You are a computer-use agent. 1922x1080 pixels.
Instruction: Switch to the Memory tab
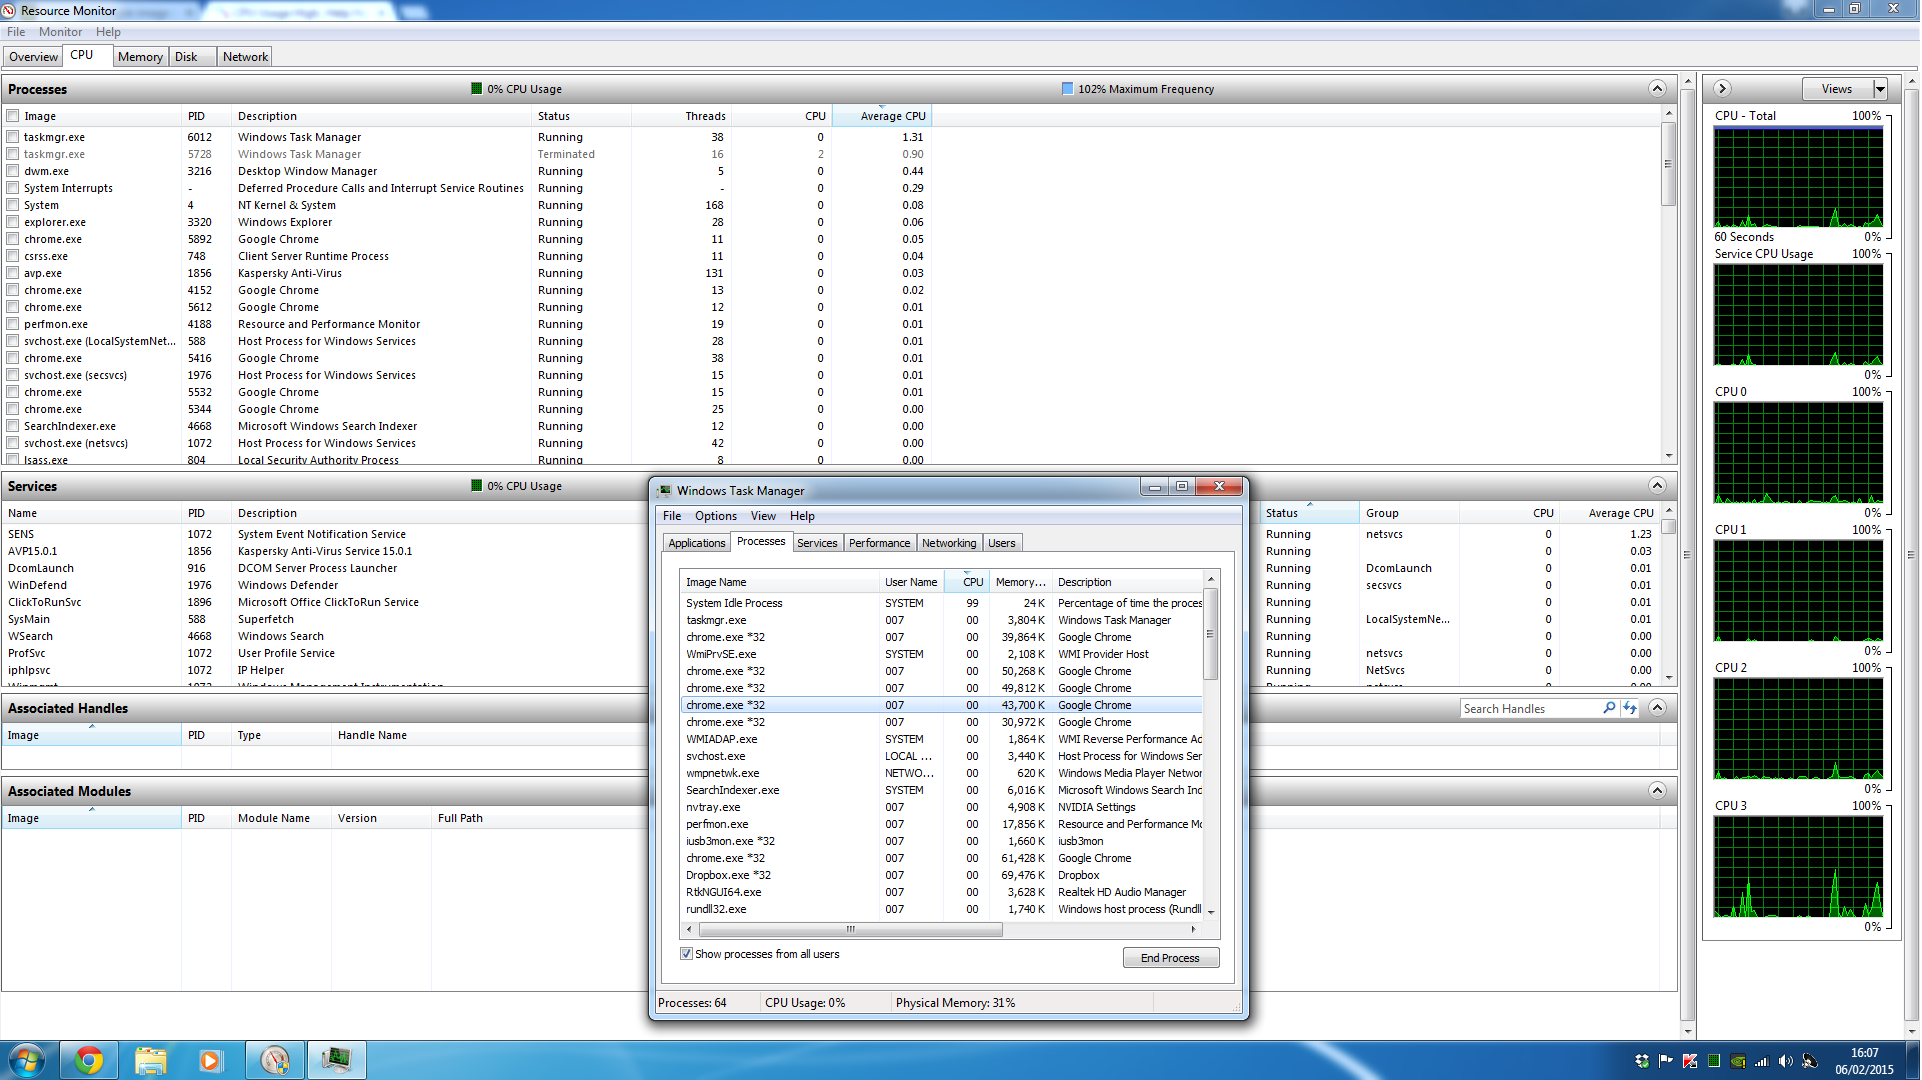point(140,57)
